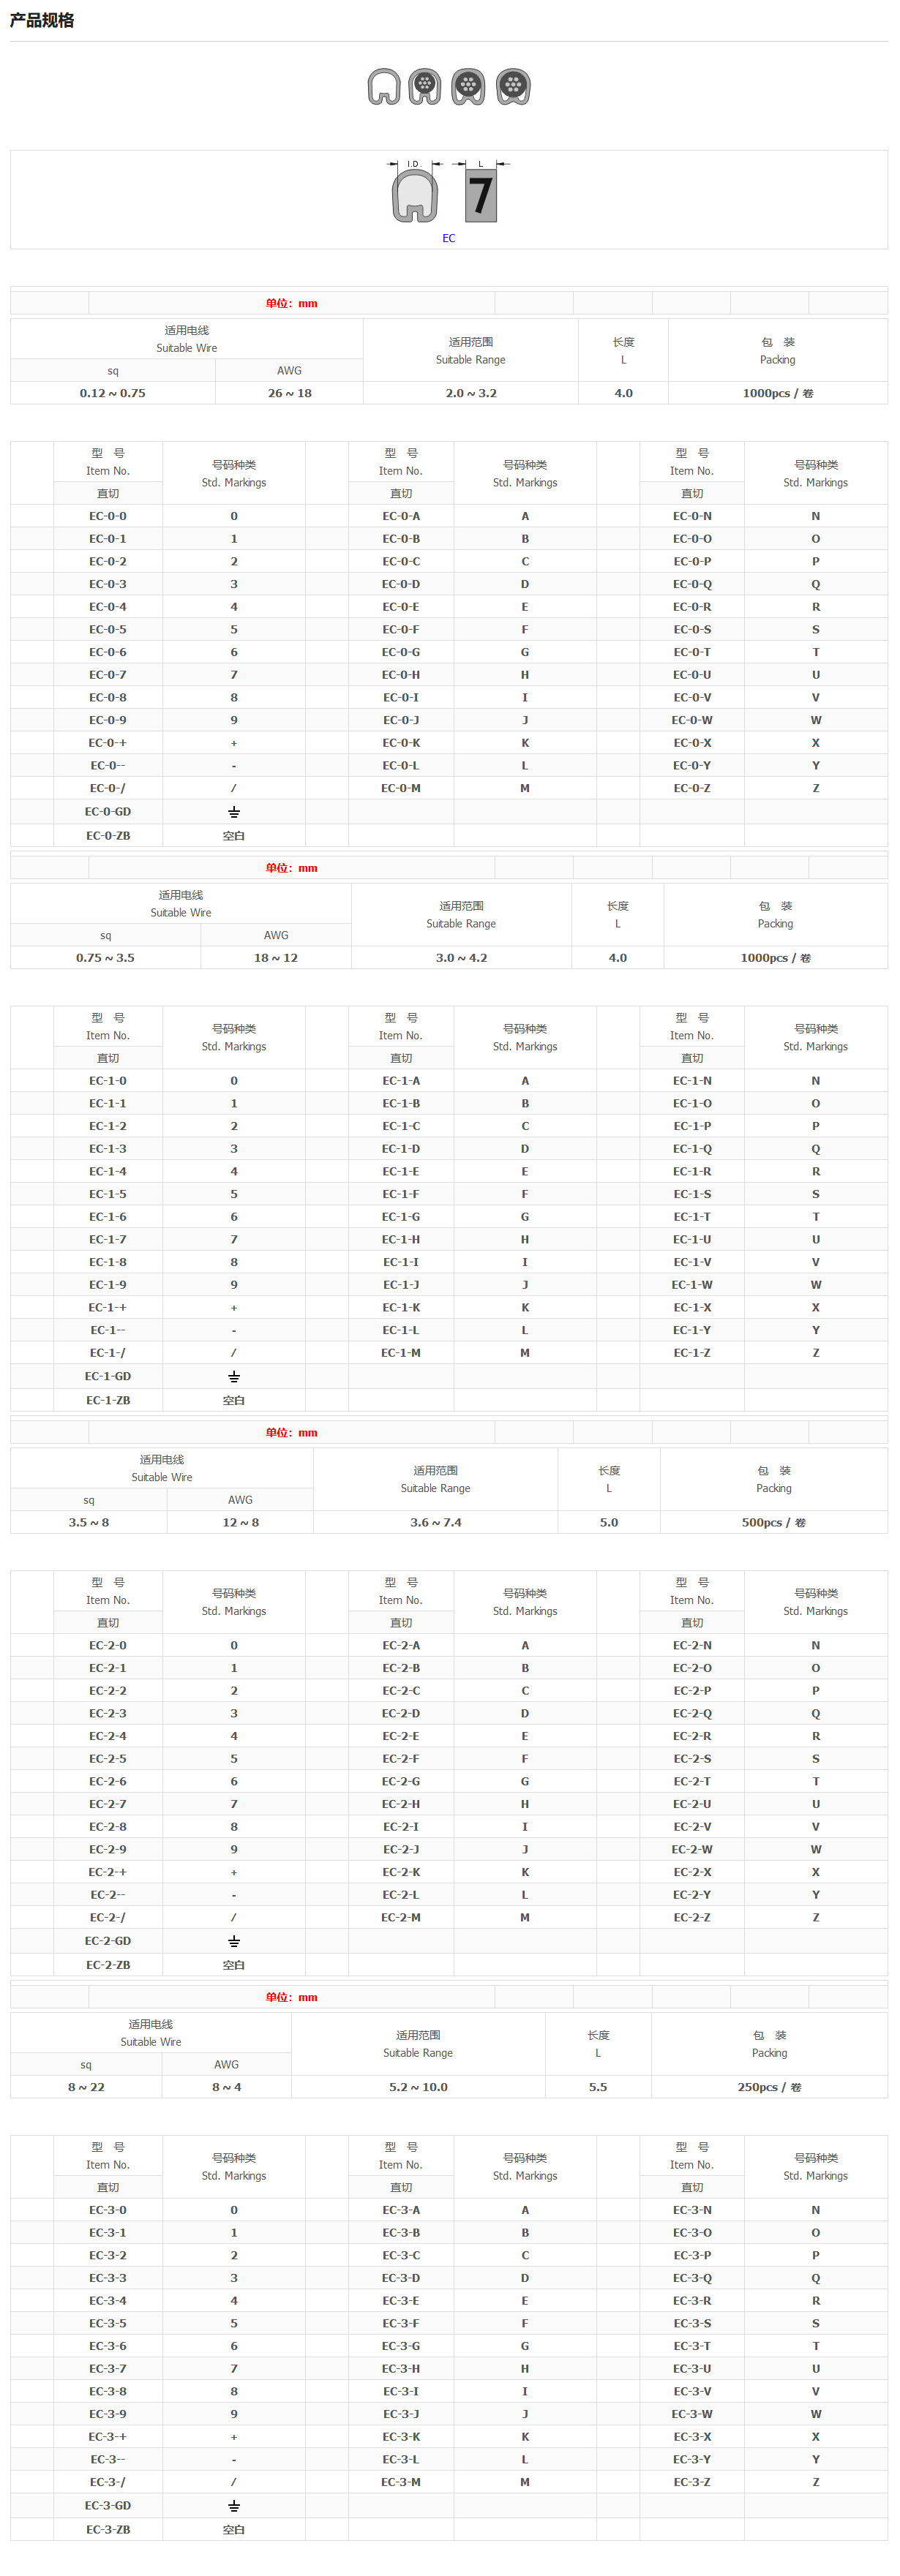Screen dimensions: 900x2576
Task: Select the 产品规格 heading
Action: [42, 20]
